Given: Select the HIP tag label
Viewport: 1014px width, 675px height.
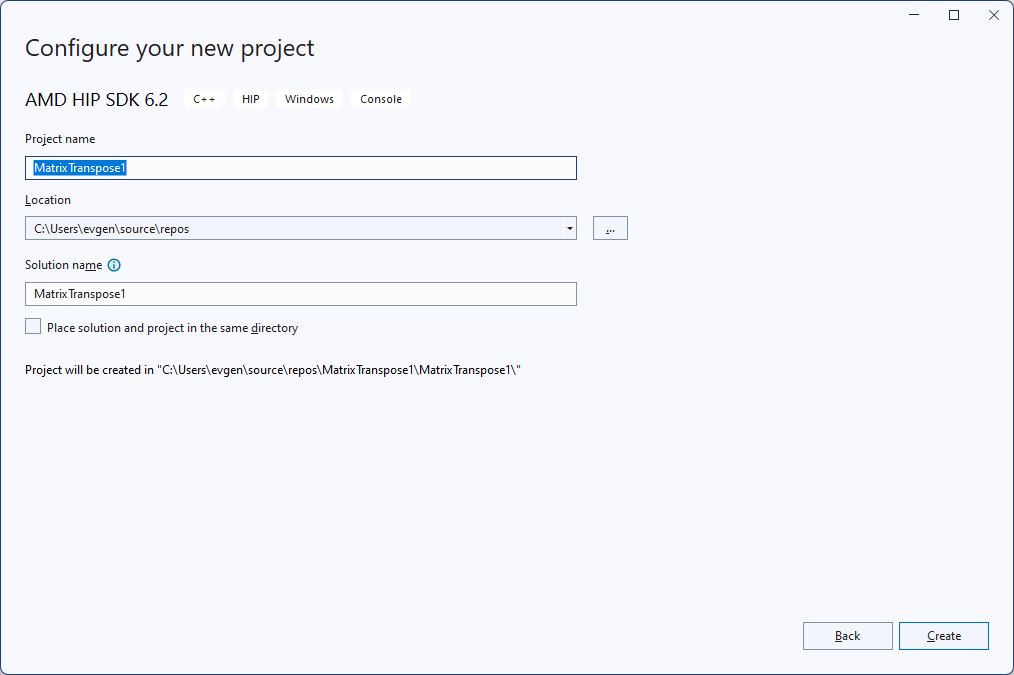Looking at the screenshot, I should point(250,99).
